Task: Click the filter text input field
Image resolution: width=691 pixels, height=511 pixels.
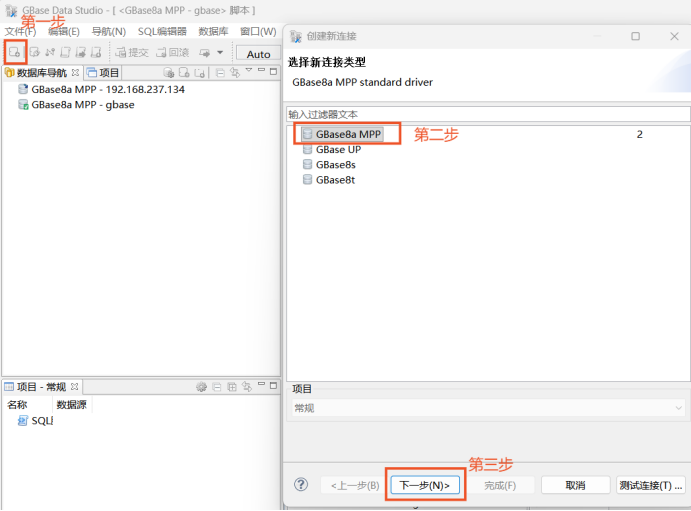Action: [x=488, y=115]
